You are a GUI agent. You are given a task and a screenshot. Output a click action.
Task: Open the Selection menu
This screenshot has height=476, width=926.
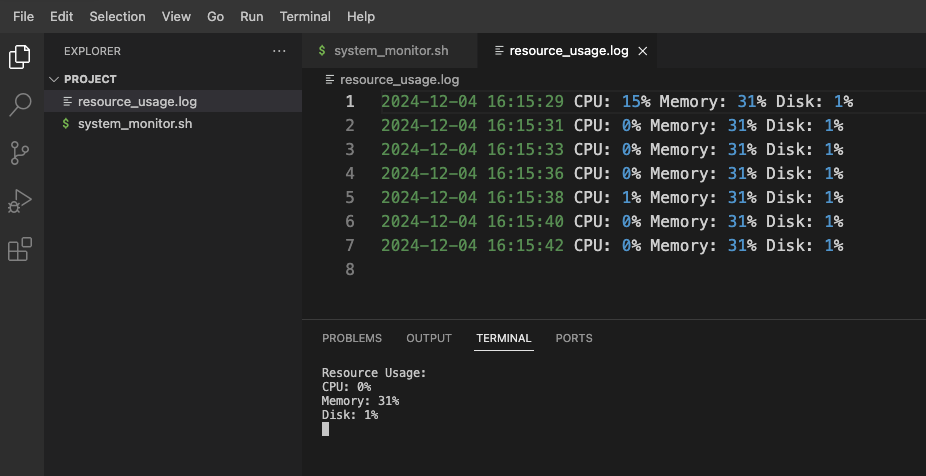pyautogui.click(x=117, y=16)
